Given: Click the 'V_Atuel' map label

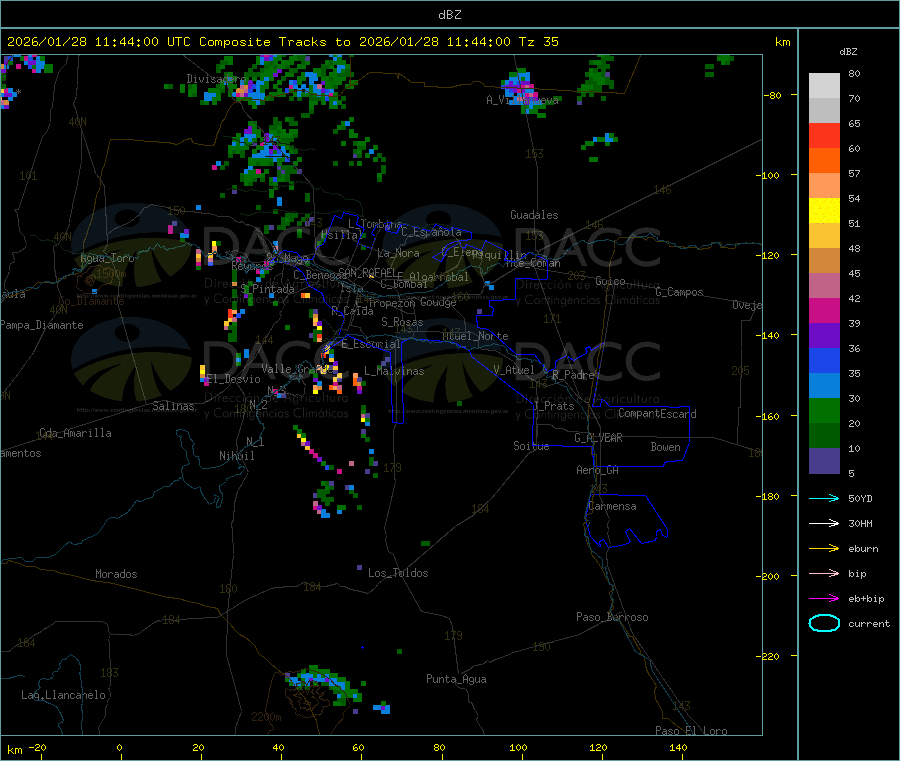Looking at the screenshot, I should pyautogui.click(x=514, y=370).
